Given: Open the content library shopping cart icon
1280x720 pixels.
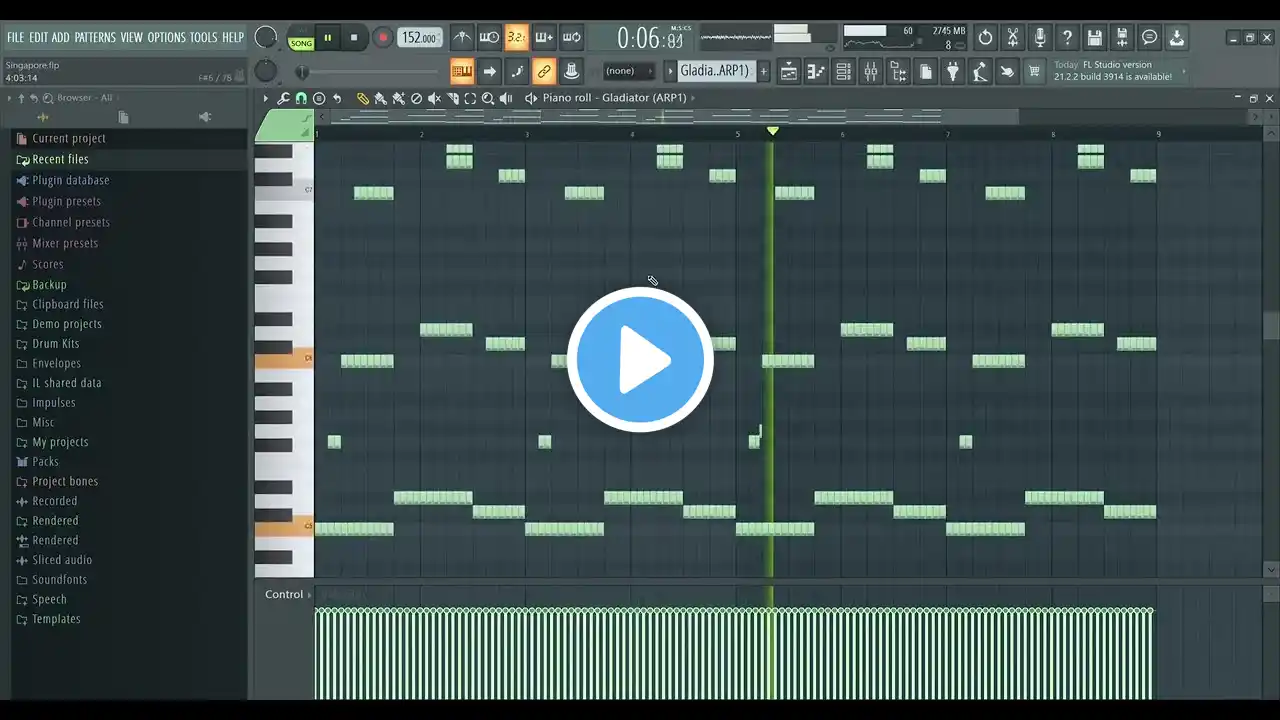Looking at the screenshot, I should [x=1034, y=71].
